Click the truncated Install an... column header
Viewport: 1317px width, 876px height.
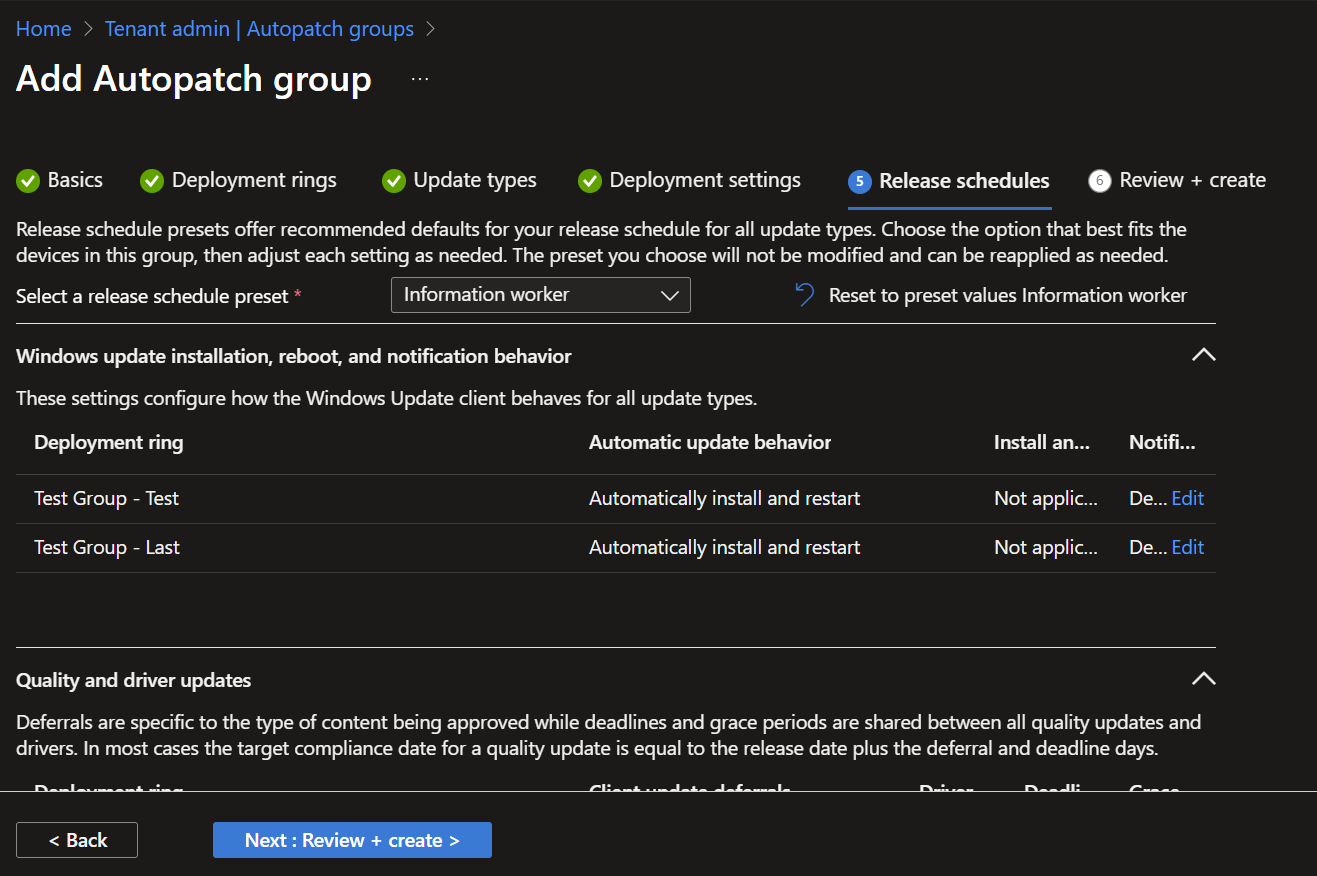coord(1042,442)
